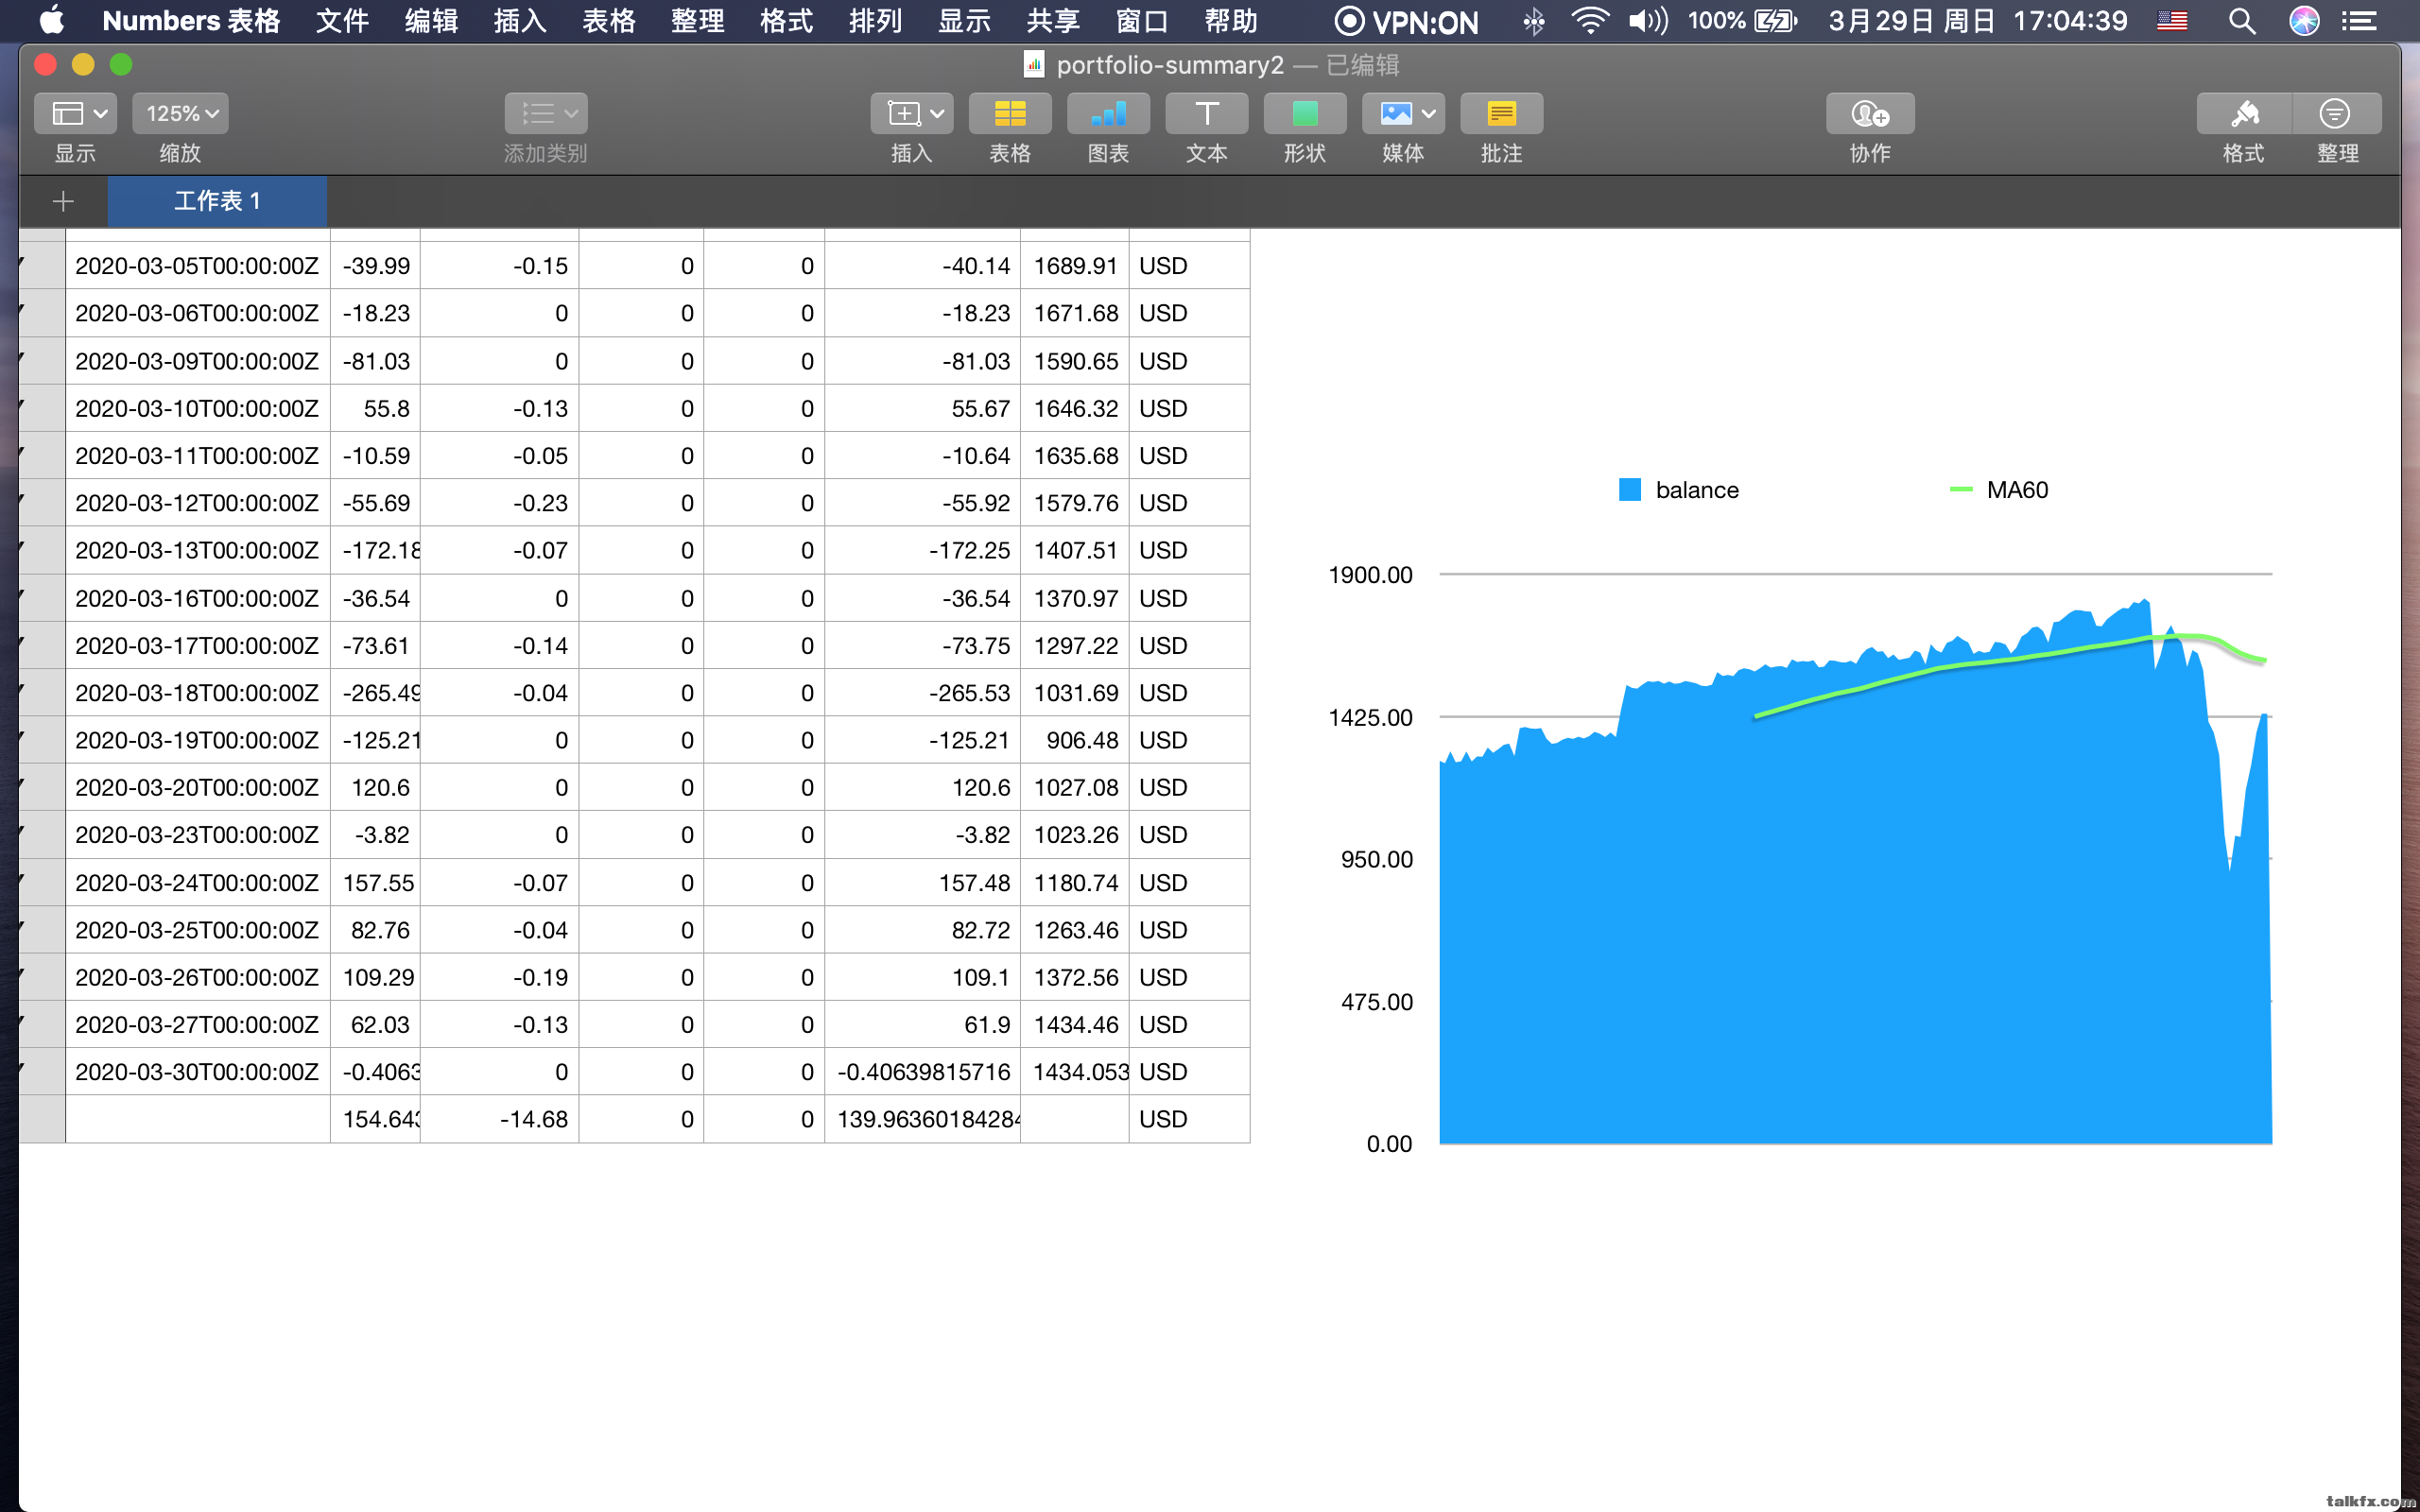Click the US flag input source icon
Screen dimensions: 2420x1512
[x=2172, y=21]
